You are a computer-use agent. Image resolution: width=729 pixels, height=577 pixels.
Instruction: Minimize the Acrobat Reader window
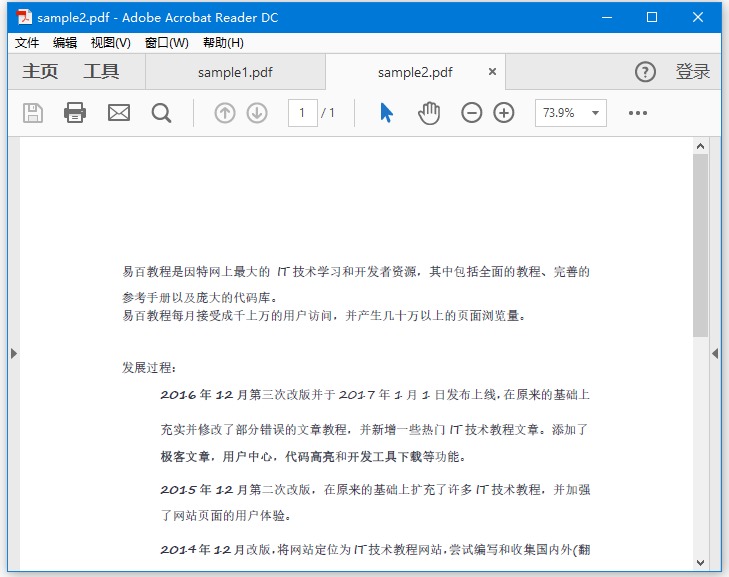point(607,17)
